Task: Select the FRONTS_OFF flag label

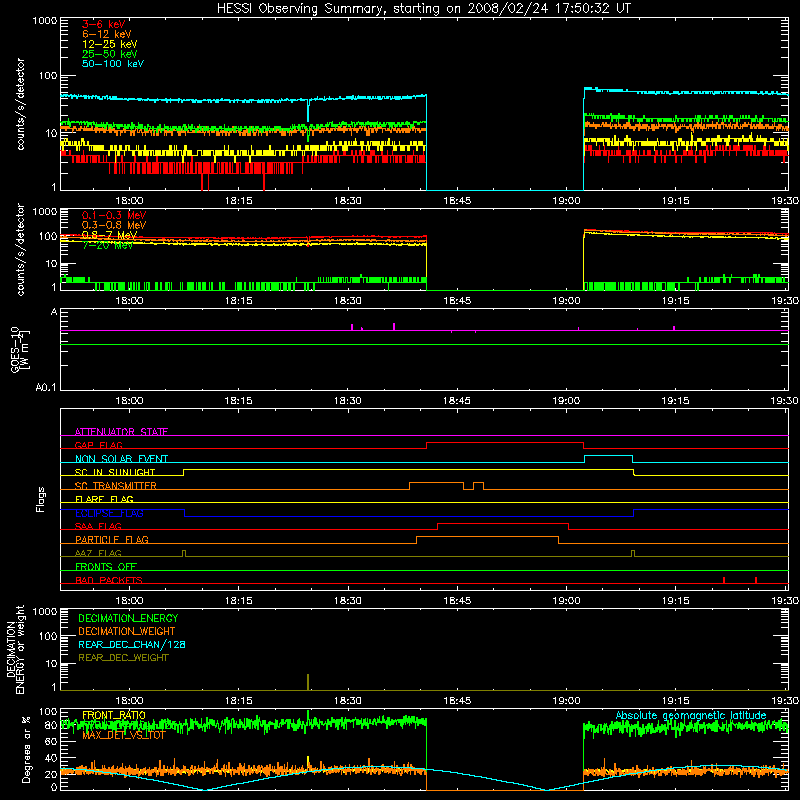Action: tap(106, 566)
